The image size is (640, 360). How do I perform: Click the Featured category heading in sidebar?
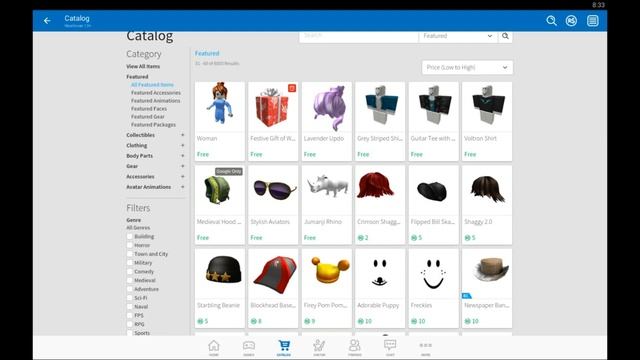tap(137, 77)
